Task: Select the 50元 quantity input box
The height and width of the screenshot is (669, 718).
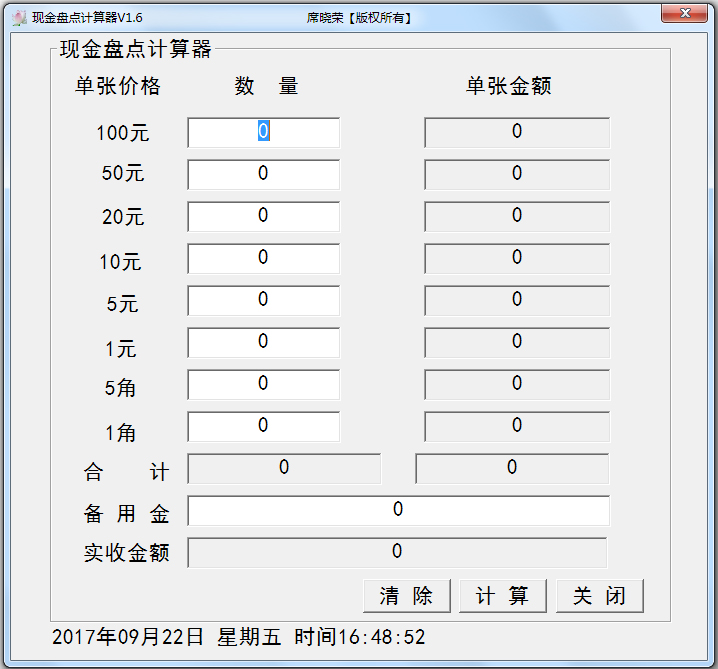Action: (263, 174)
